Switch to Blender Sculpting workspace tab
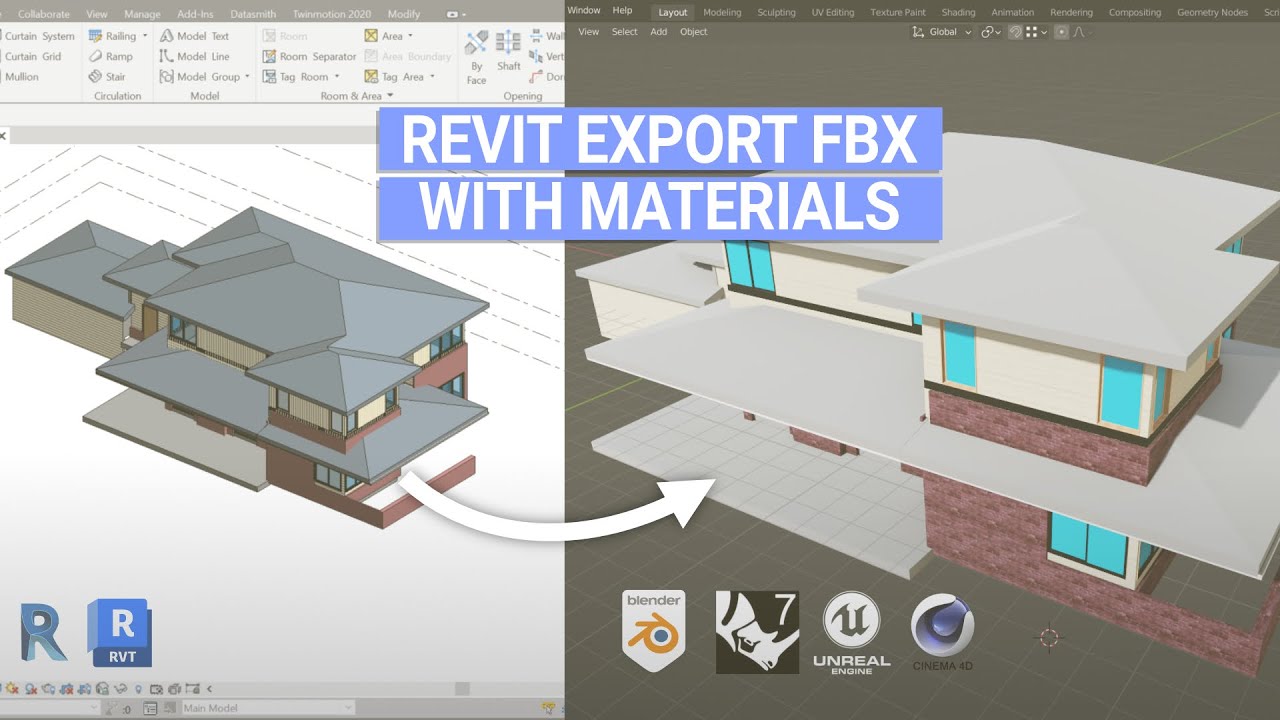Image resolution: width=1280 pixels, height=720 pixels. pyautogui.click(x=776, y=12)
